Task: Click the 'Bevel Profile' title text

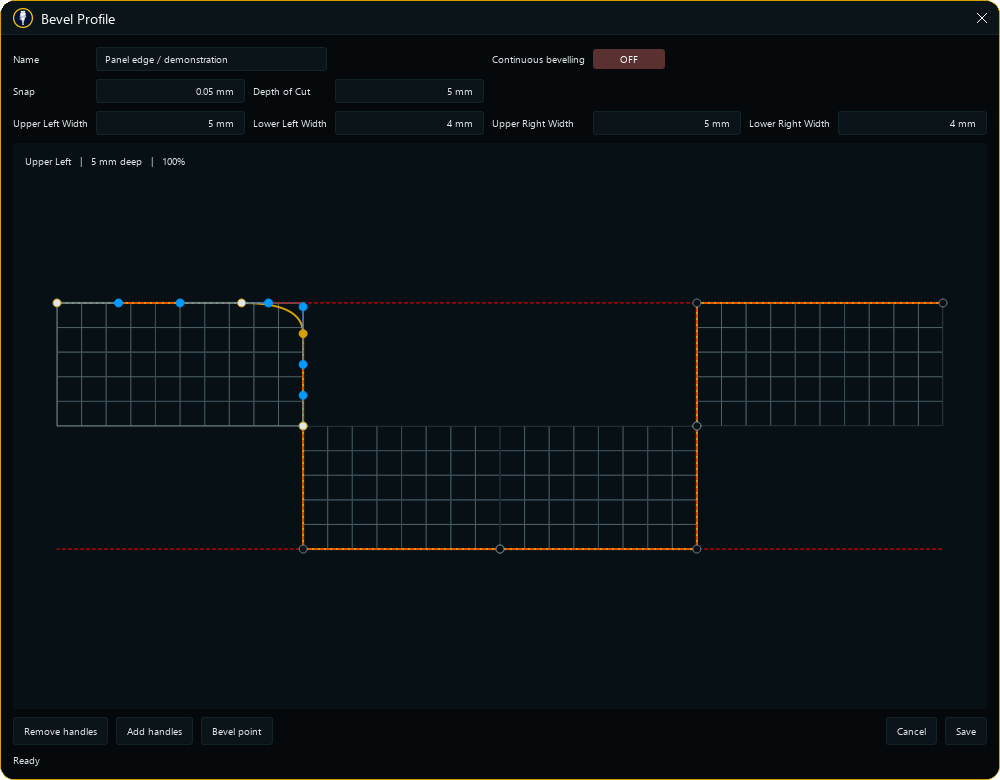Action: coord(78,19)
